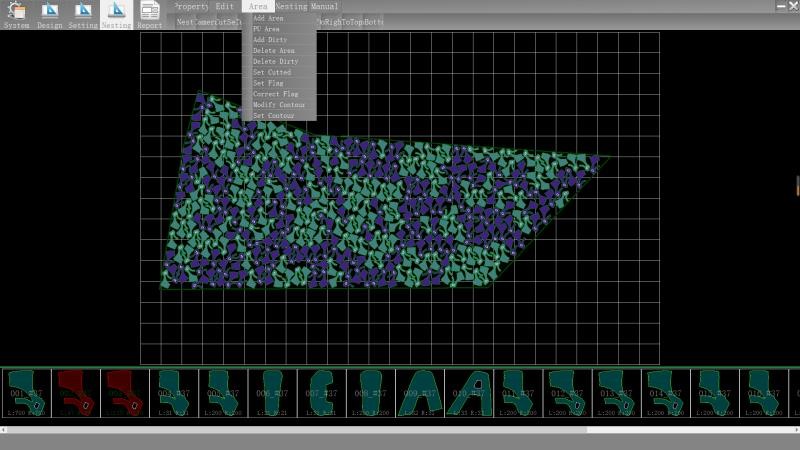The image size is (800, 450).
Task: Open the Manual menu
Action: pyautogui.click(x=324, y=6)
